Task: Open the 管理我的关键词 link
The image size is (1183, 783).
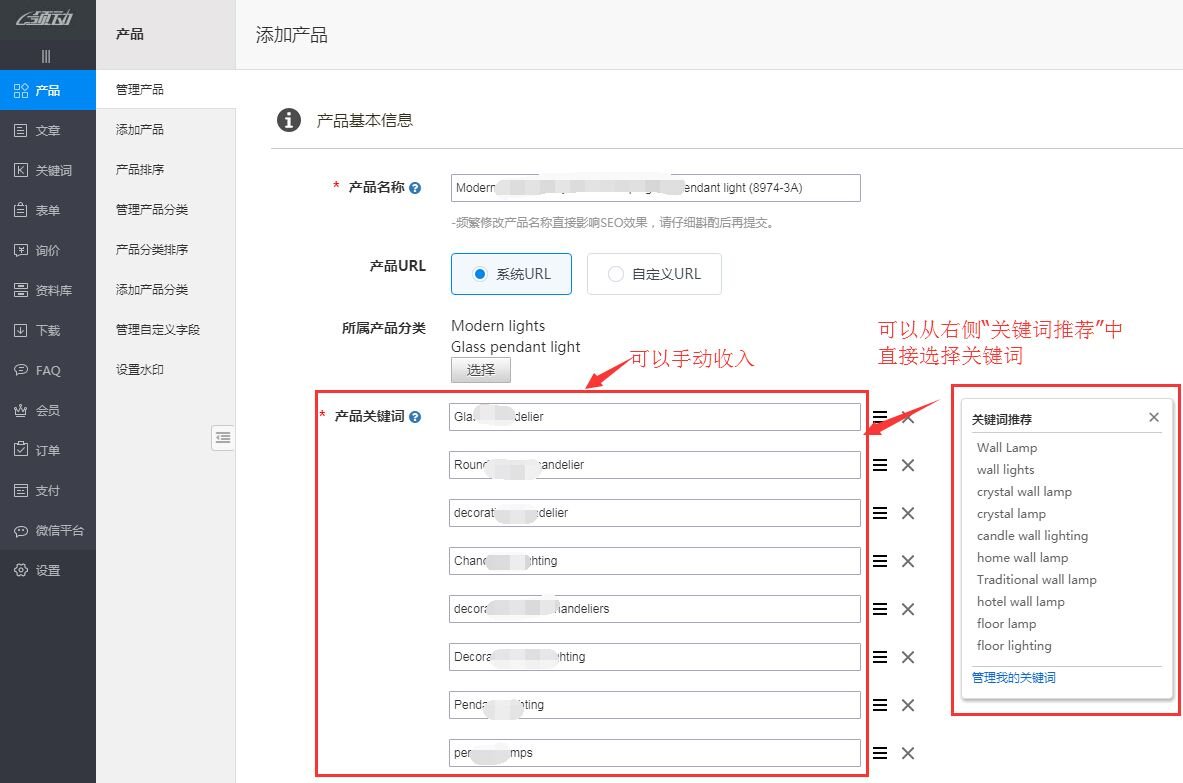Action: pyautogui.click(x=1013, y=677)
